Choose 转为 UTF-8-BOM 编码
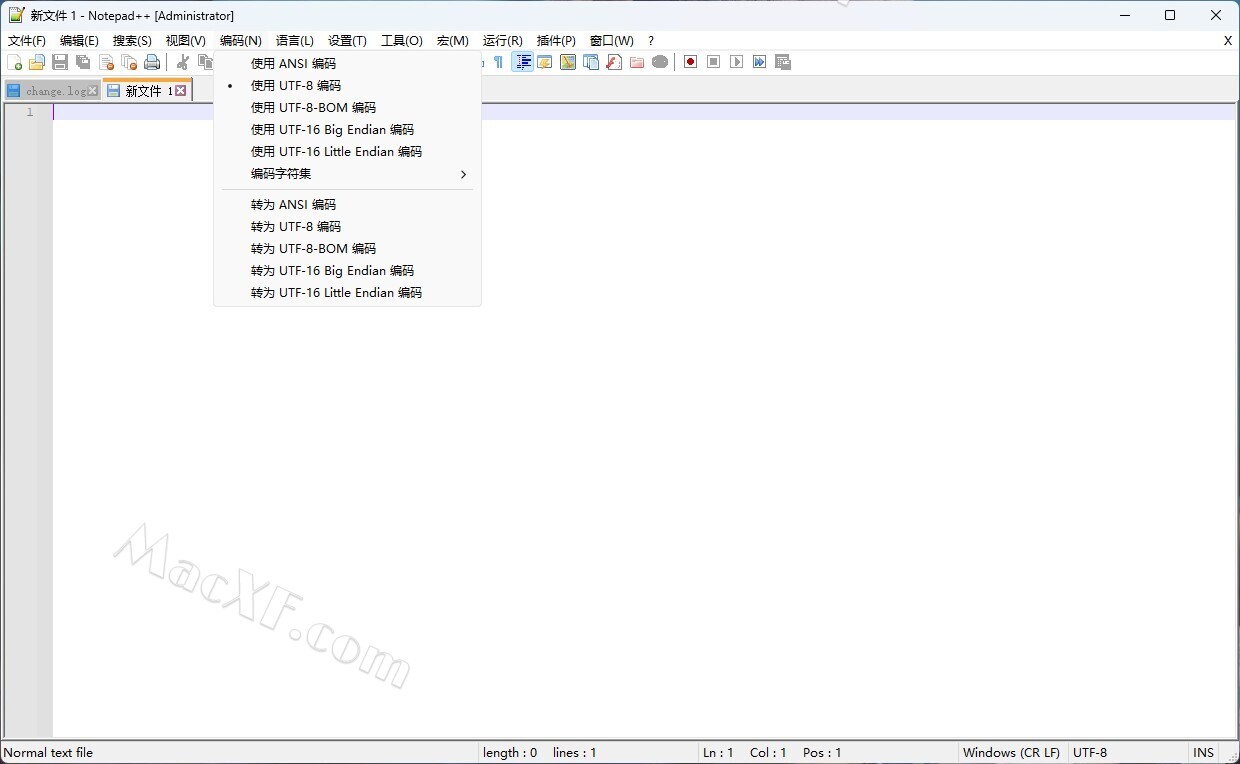This screenshot has width=1240, height=764. point(347,249)
